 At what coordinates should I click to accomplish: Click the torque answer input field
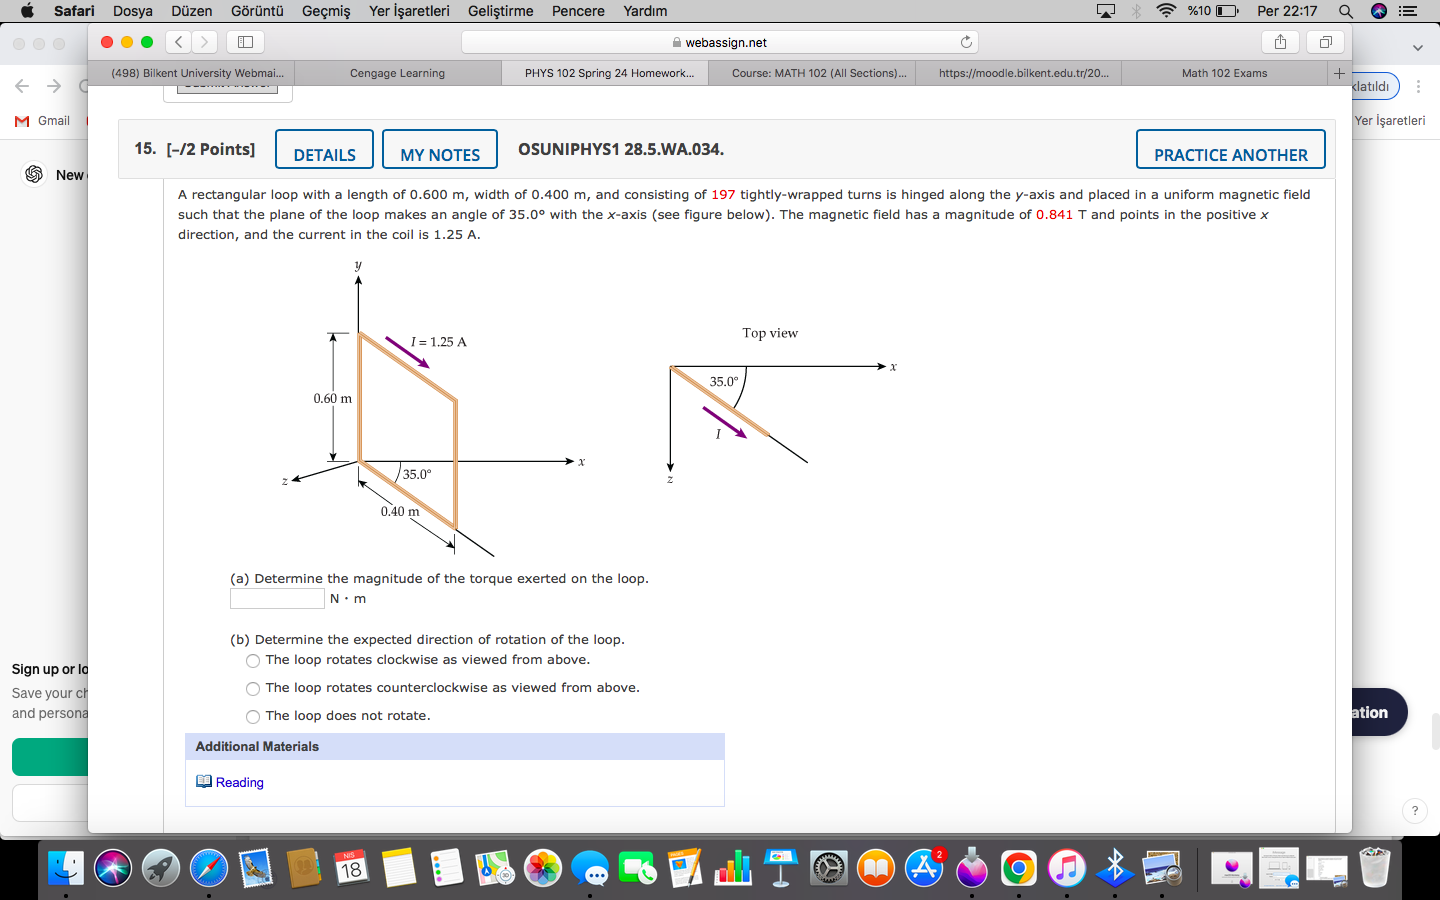tap(277, 598)
